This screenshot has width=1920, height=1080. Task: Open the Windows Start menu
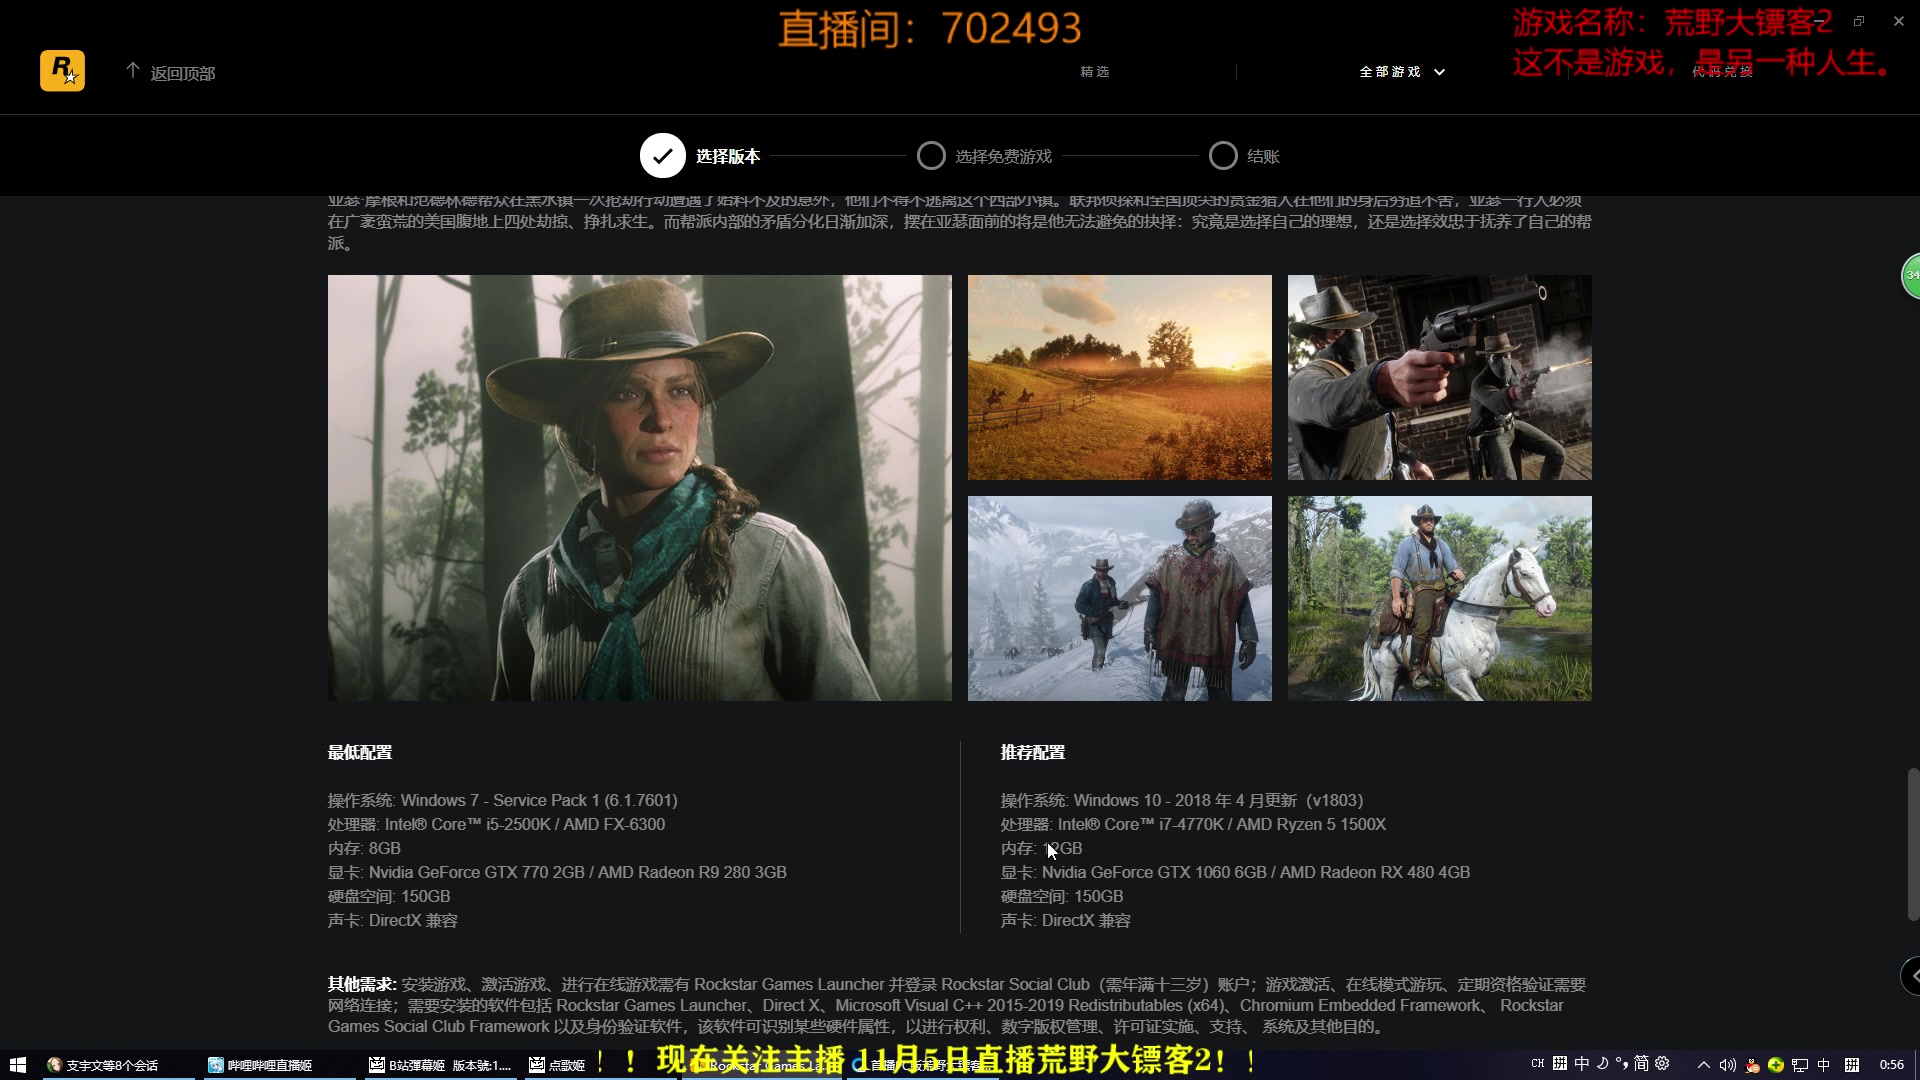(x=17, y=1065)
